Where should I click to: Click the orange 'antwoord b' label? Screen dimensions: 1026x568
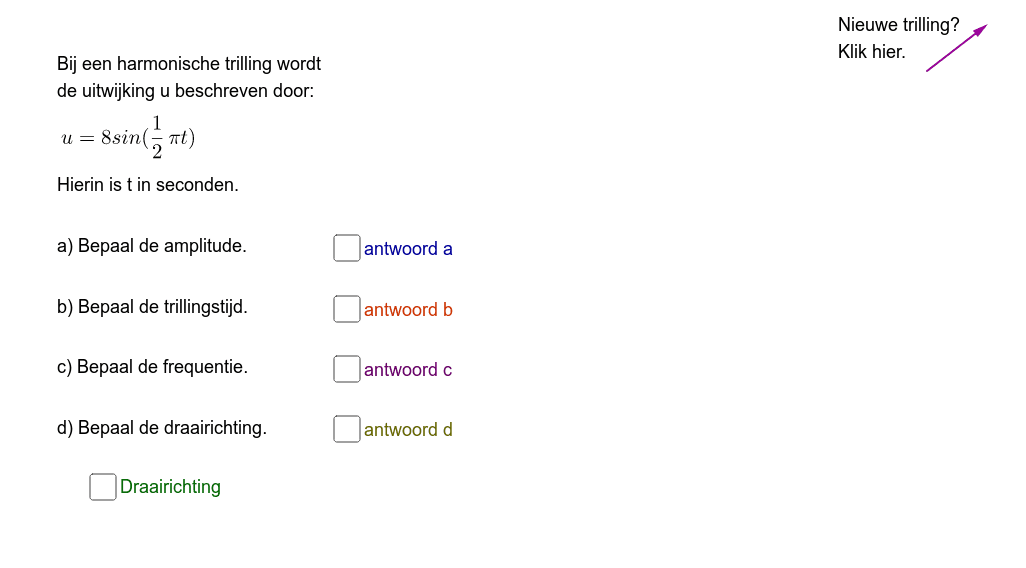[408, 310]
